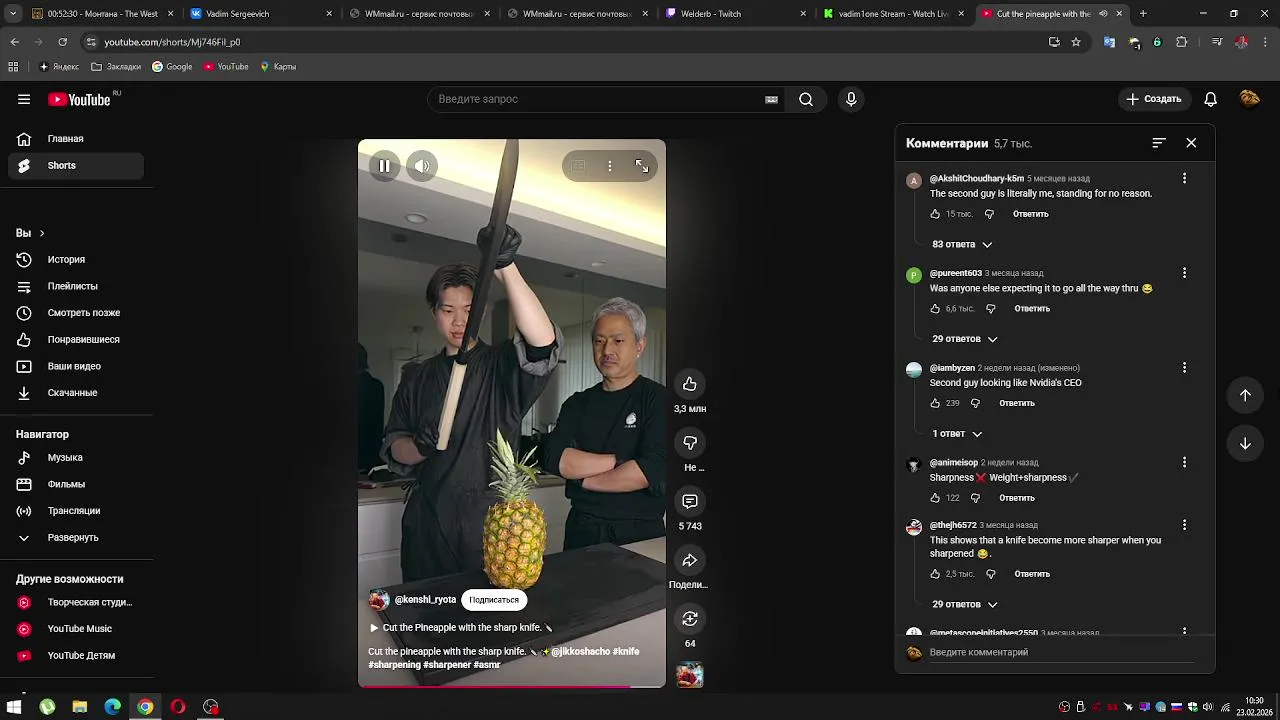Like iambyzen's comment with 239 likes
This screenshot has height=720, width=1280.
coord(935,403)
